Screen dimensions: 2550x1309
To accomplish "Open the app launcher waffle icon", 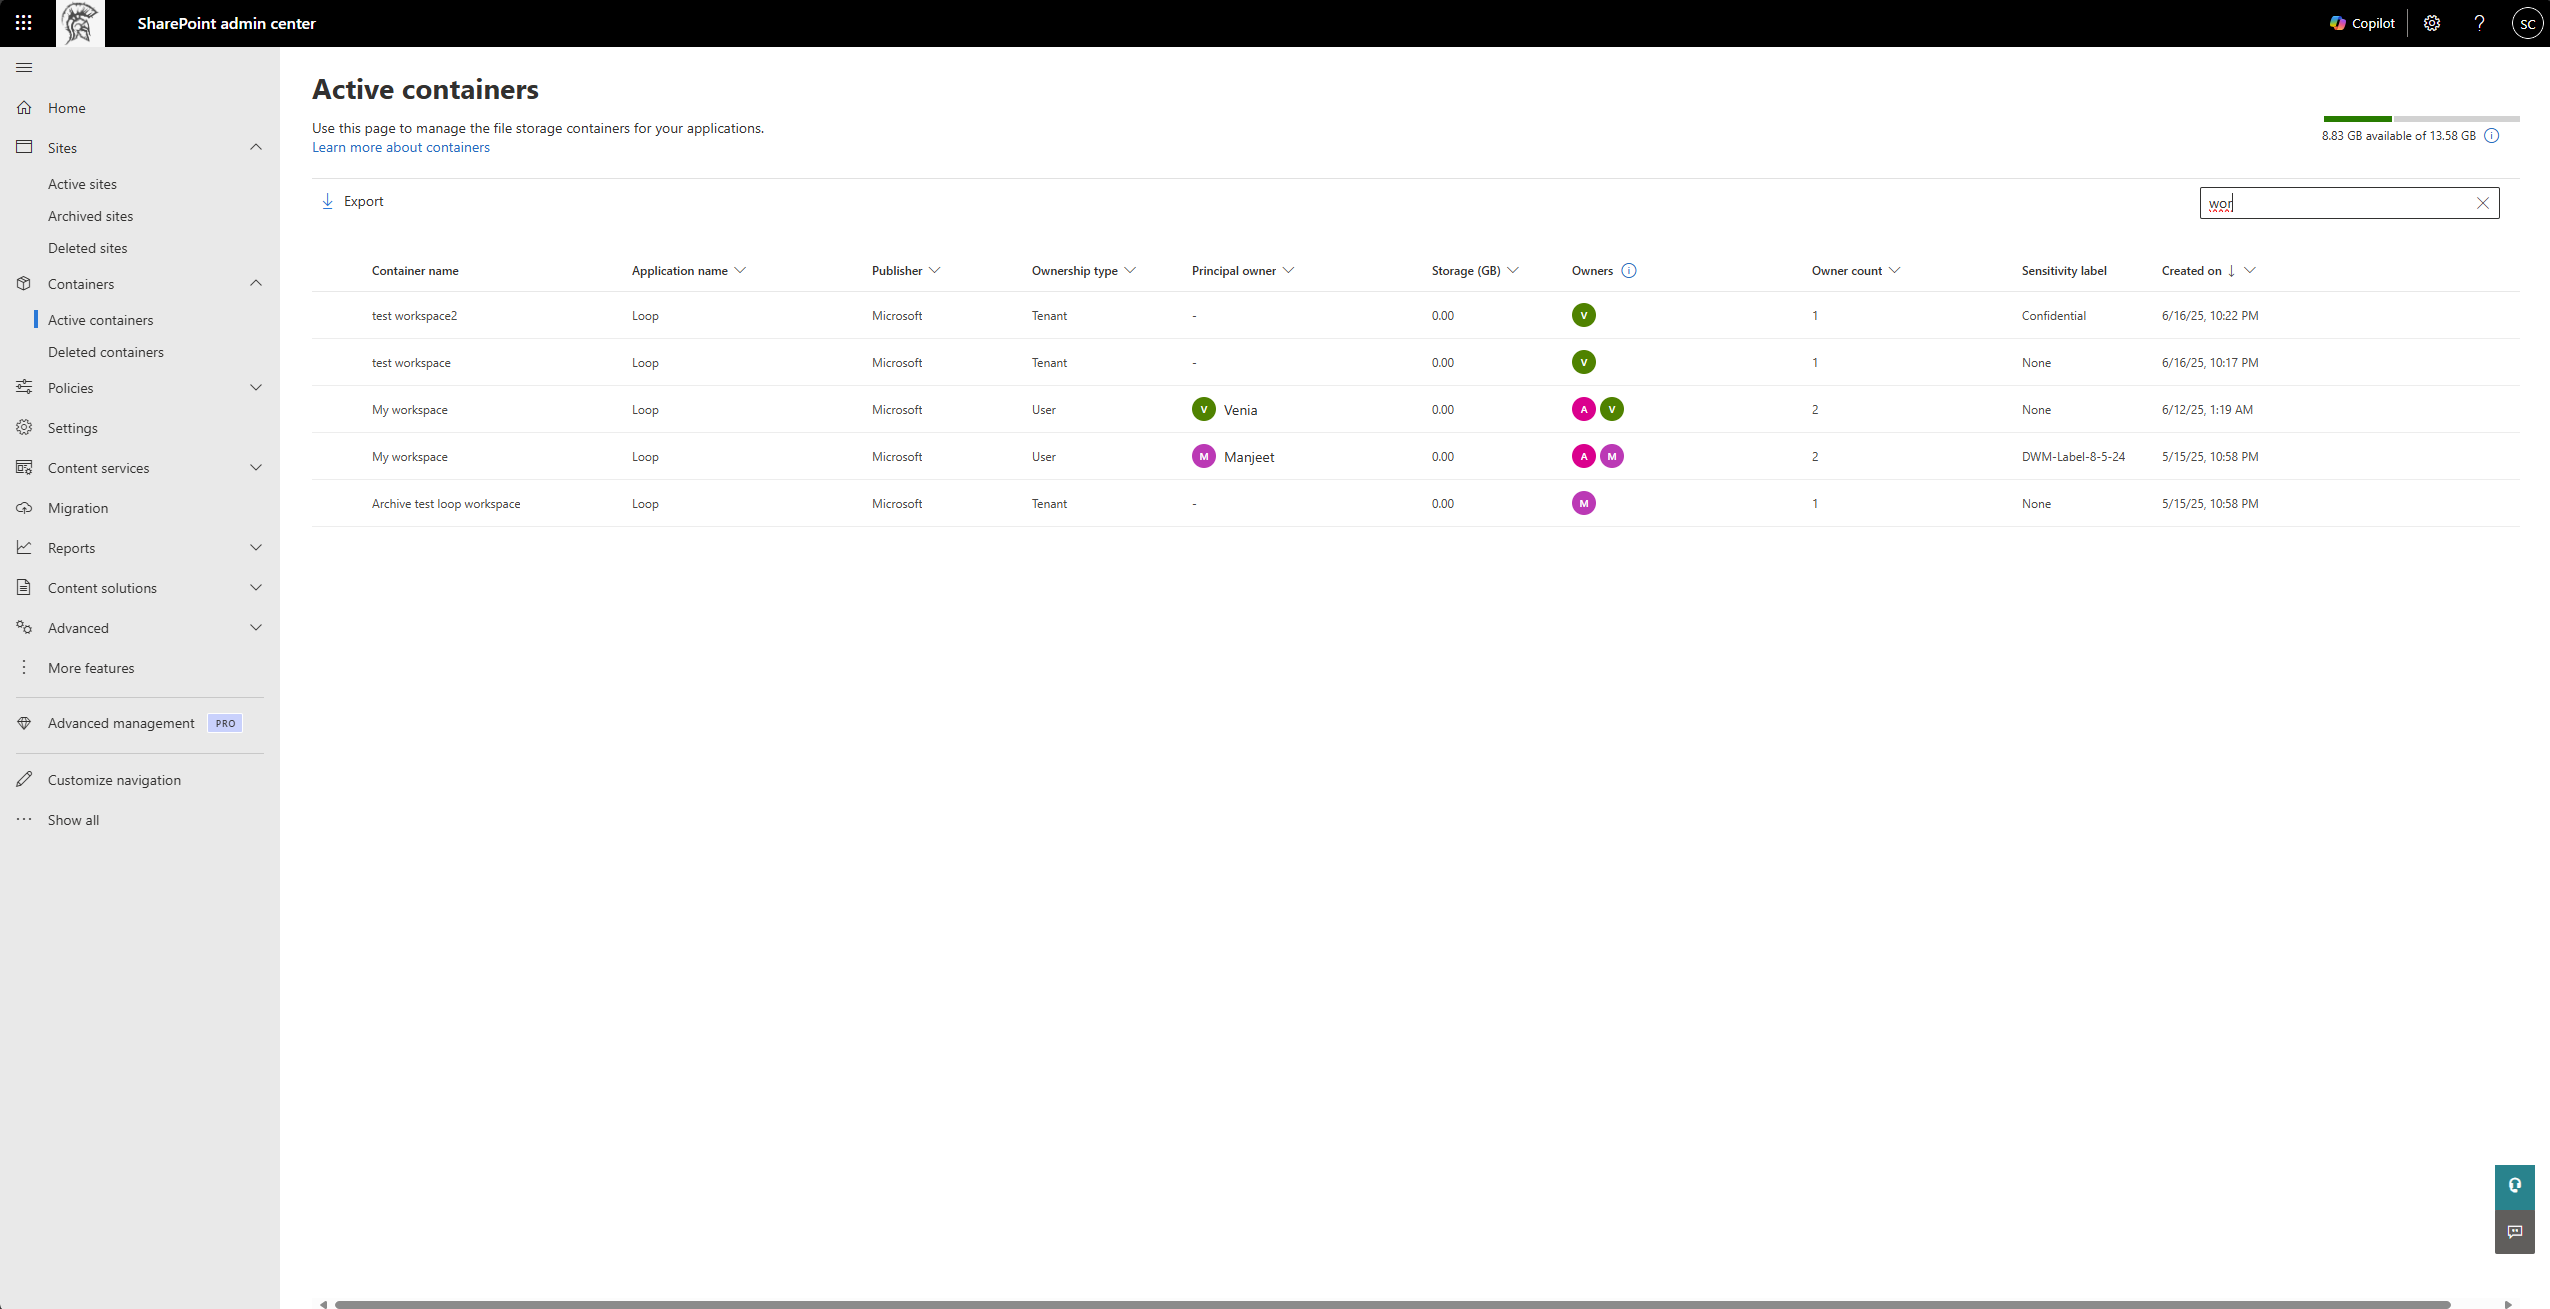I will coord(24,23).
